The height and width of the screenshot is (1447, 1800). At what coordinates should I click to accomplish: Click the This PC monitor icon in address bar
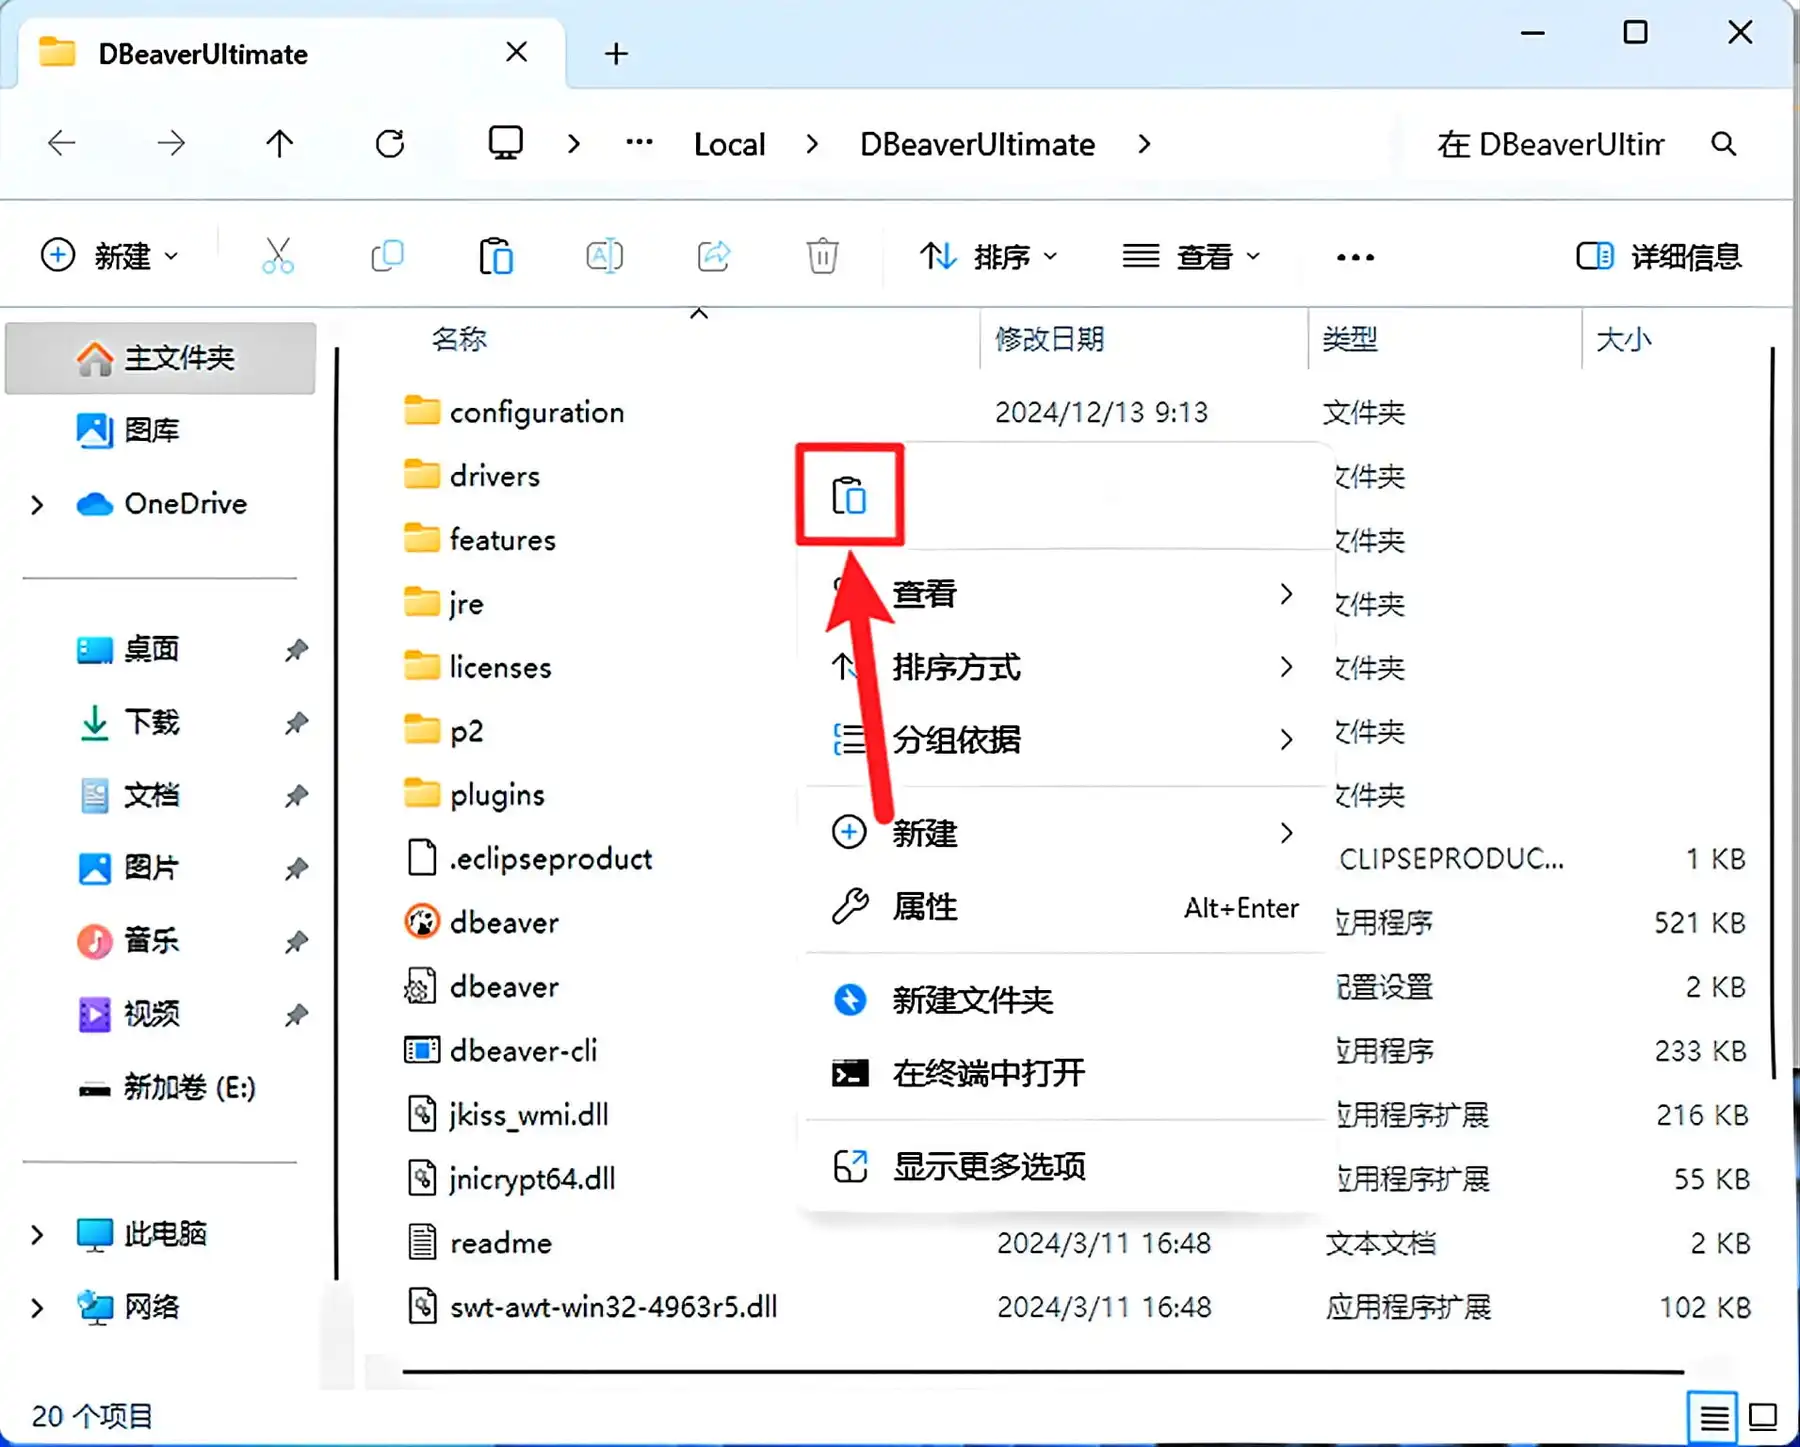506,144
